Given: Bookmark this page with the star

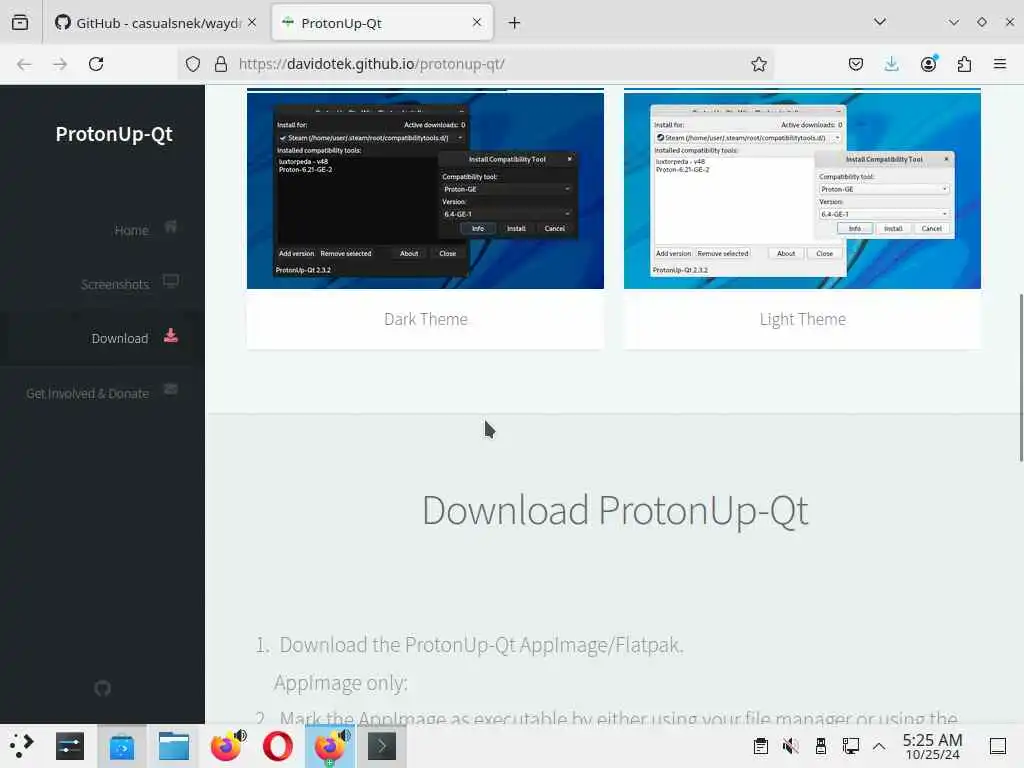Looking at the screenshot, I should point(758,64).
